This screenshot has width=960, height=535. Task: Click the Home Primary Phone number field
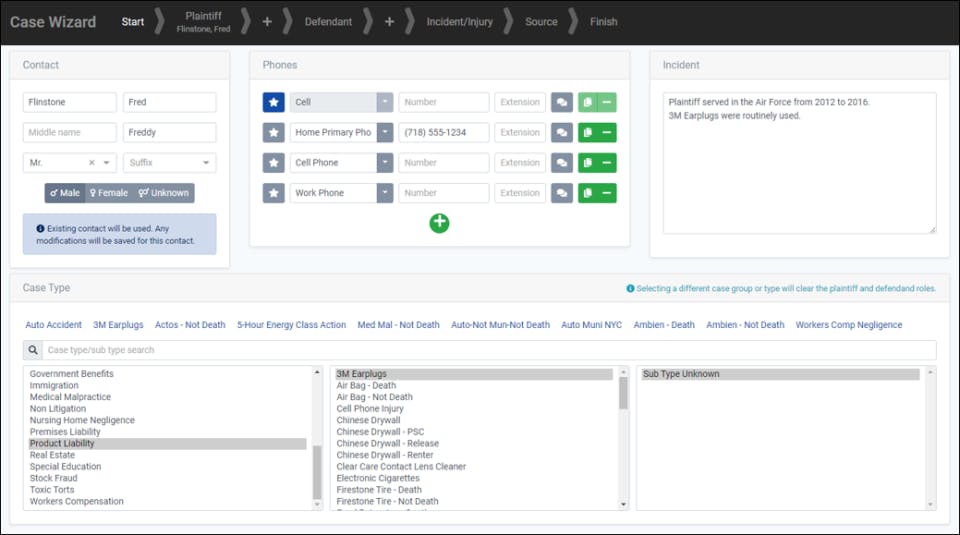coord(444,132)
